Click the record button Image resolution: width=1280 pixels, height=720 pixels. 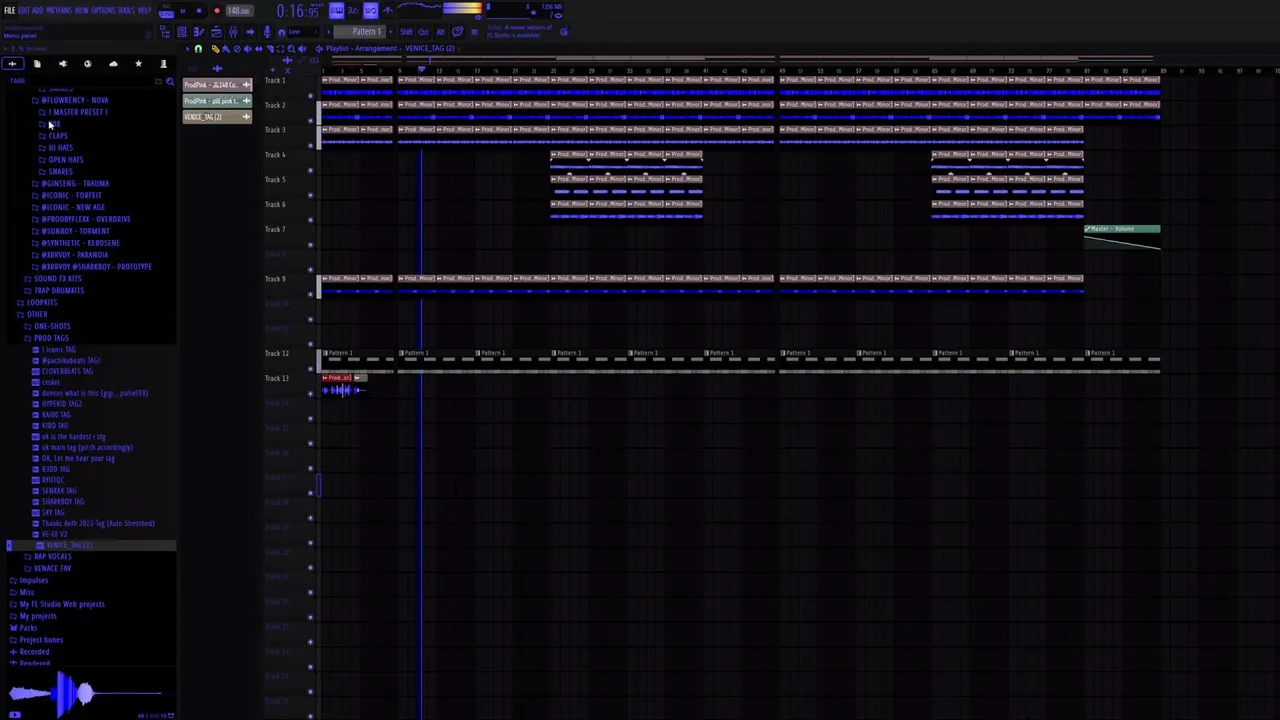coord(217,11)
